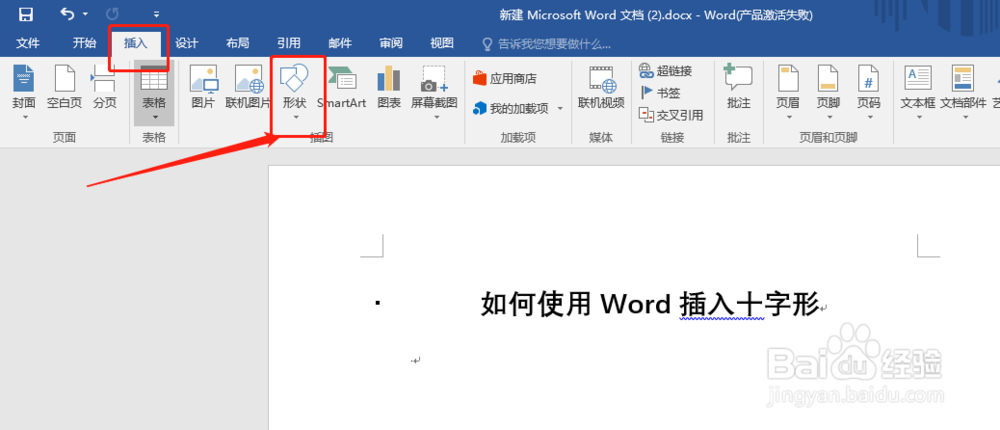Screen dimensions: 1000x430
Task: Add a 批注 comment
Action: click(739, 87)
